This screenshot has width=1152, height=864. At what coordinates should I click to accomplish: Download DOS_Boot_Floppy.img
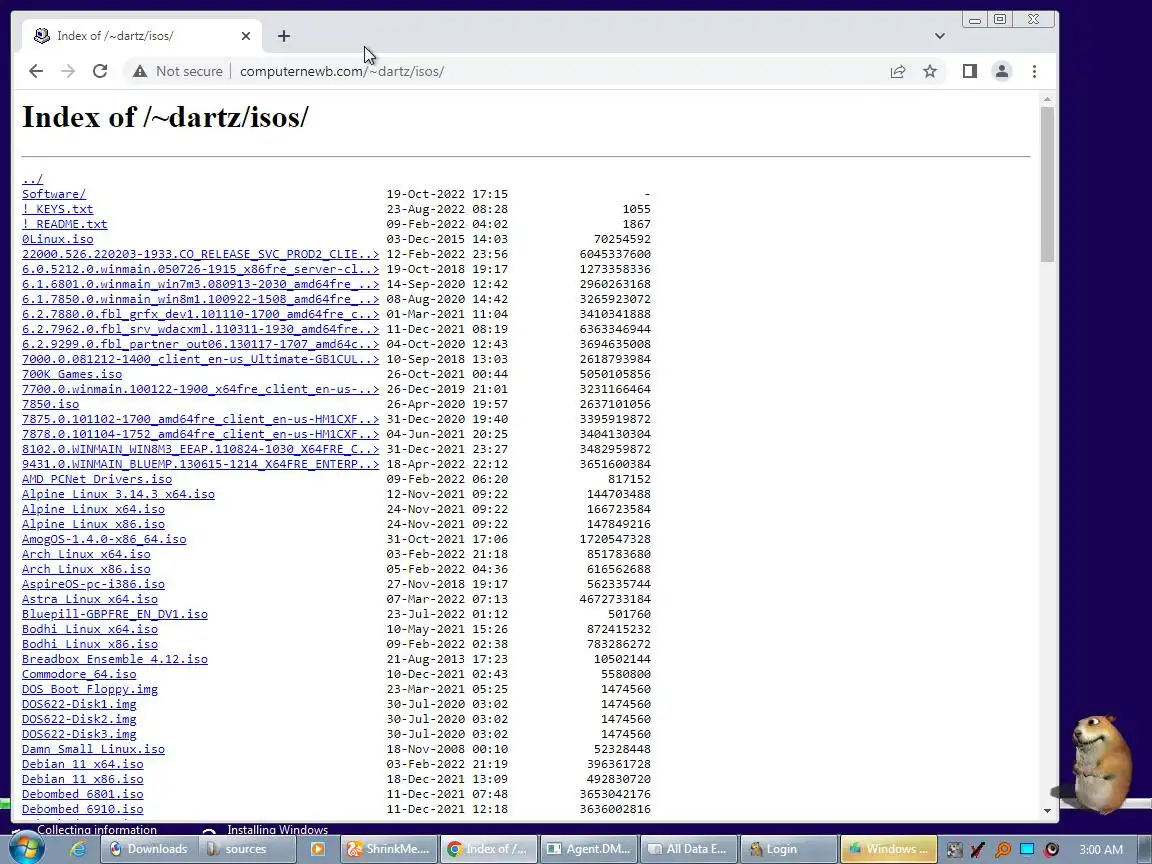coord(90,689)
